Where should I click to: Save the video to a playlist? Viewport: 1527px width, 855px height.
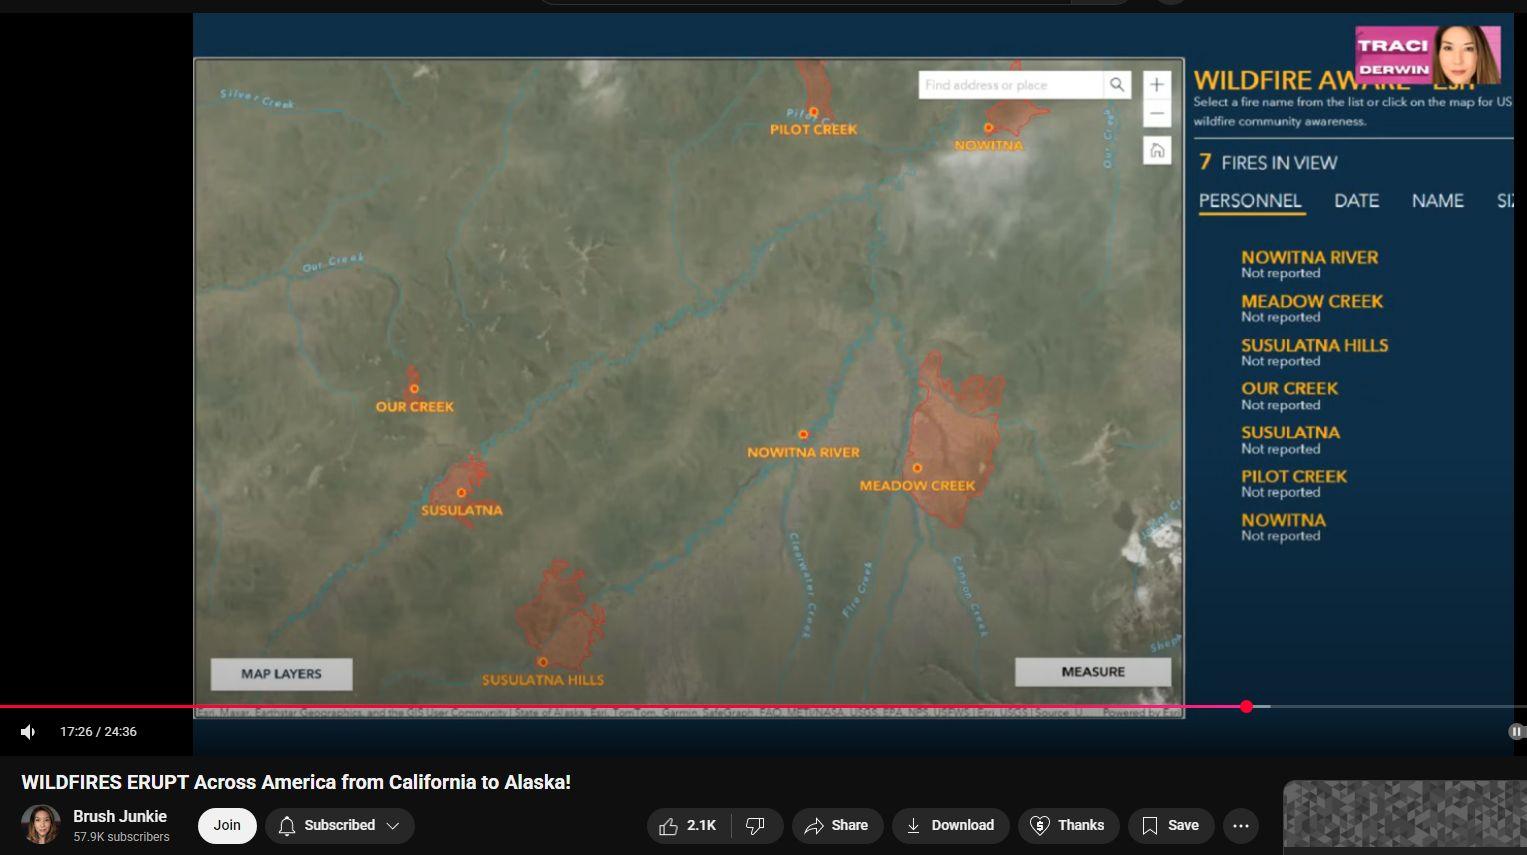(x=1170, y=826)
